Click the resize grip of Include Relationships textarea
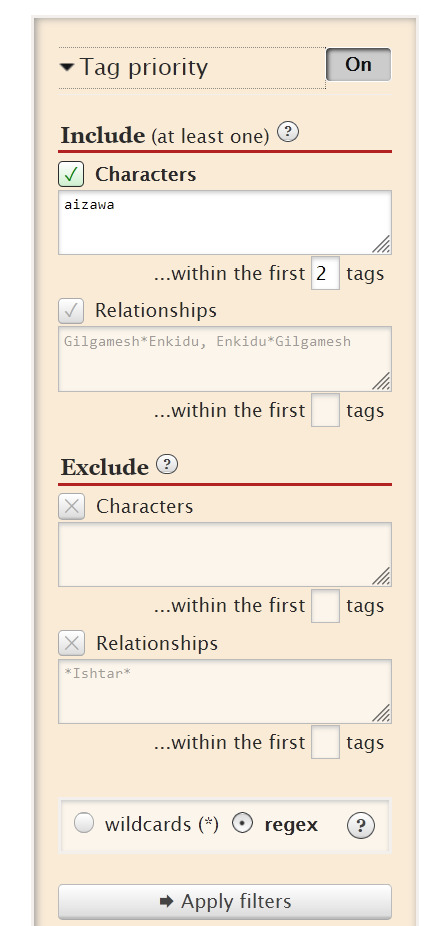 pos(381,381)
